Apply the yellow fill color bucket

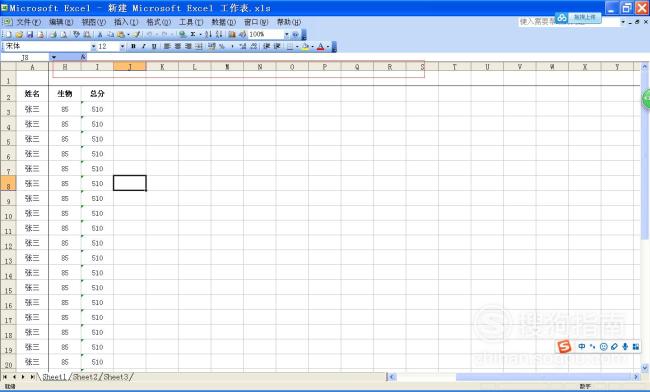(306, 46)
